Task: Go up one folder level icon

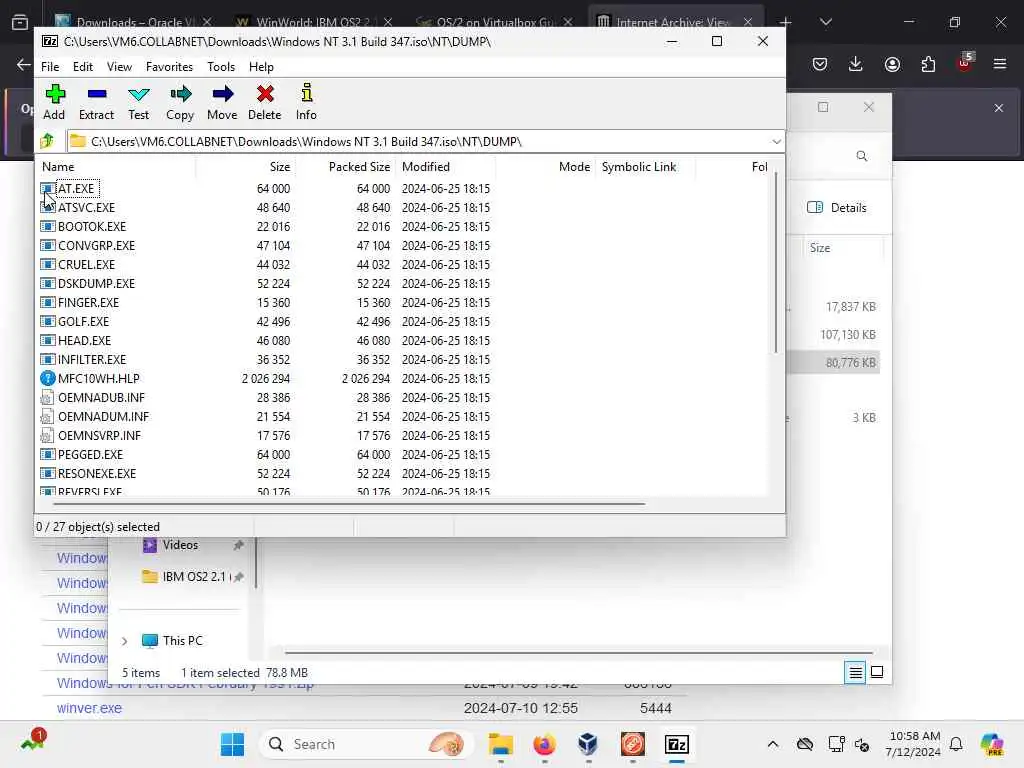Action: 48,141
